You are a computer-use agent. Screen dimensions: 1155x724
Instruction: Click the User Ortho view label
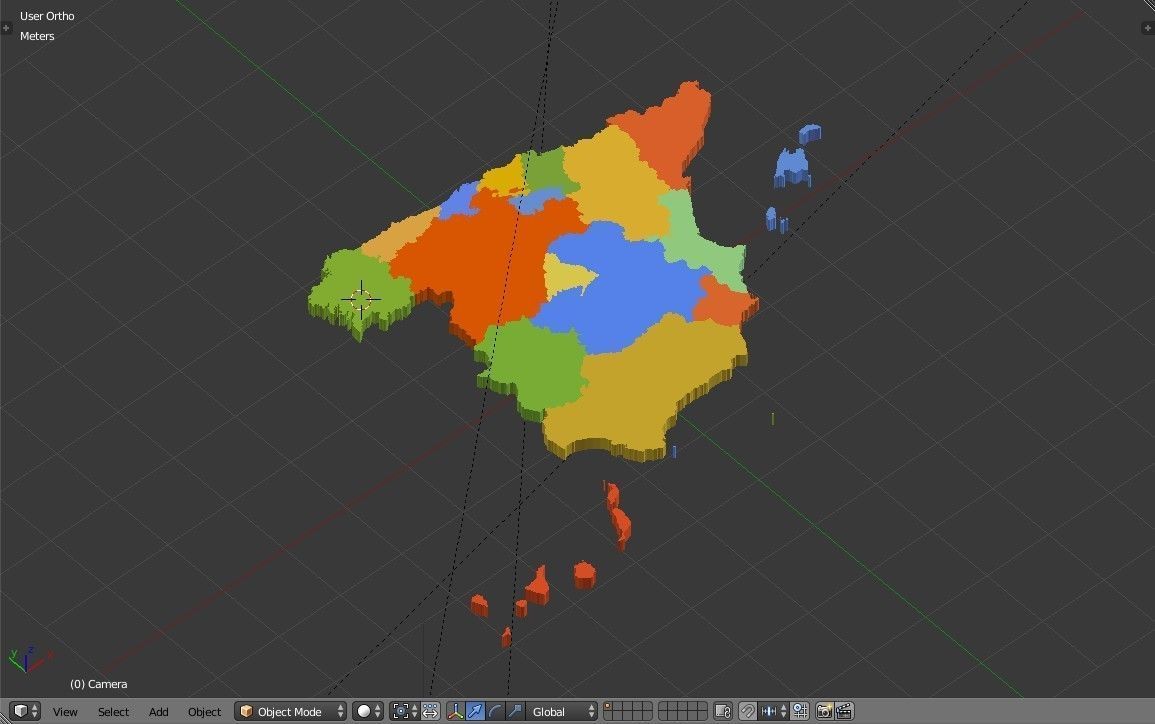pos(47,15)
